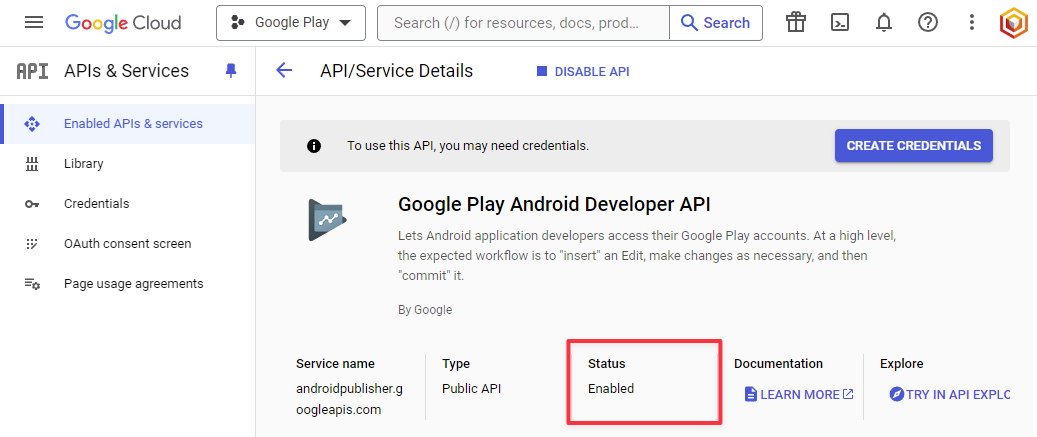The image size is (1037, 437).
Task: Click the Google Cloud logo
Action: 123,23
